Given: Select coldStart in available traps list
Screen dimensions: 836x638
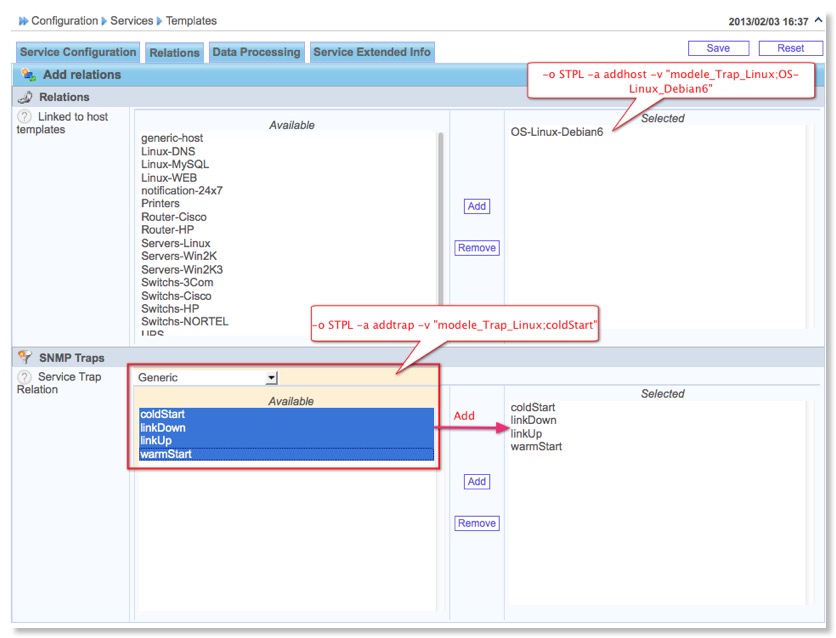Looking at the screenshot, I should point(163,414).
